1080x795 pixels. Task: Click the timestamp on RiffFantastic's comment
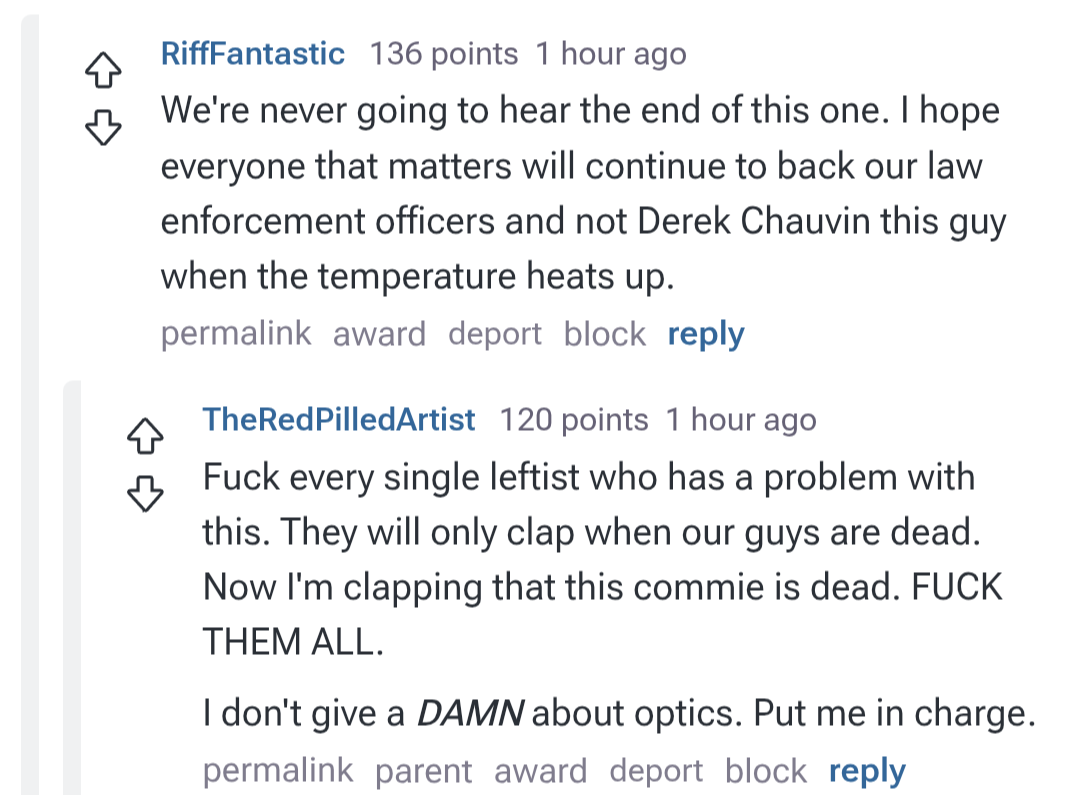[x=610, y=54]
